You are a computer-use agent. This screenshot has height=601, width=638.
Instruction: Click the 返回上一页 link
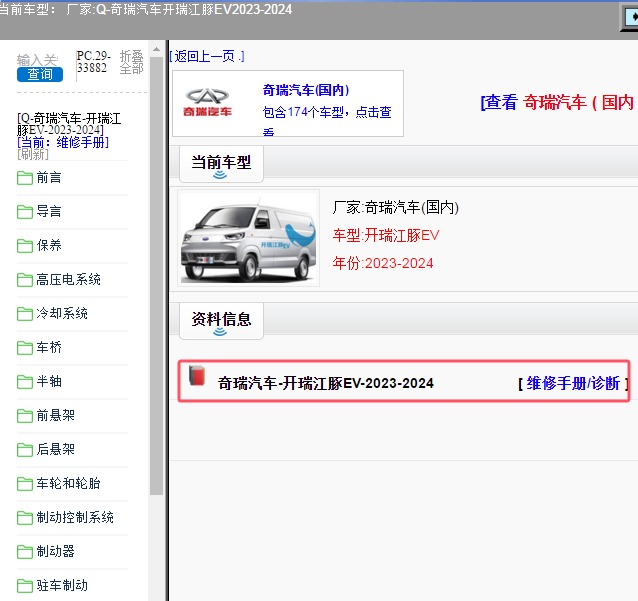point(207,56)
